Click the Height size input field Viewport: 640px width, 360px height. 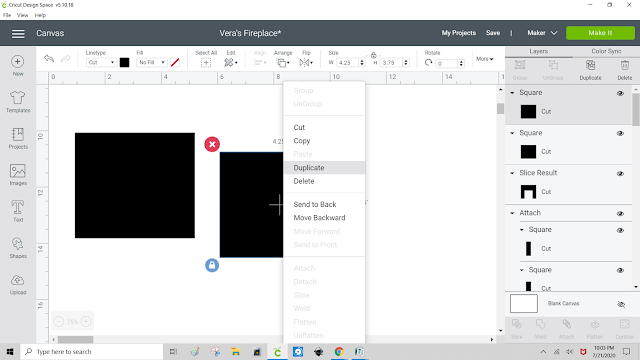392,62
